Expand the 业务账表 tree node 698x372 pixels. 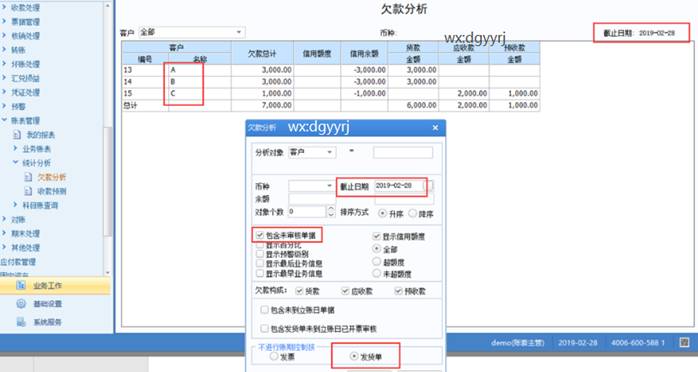coord(15,149)
